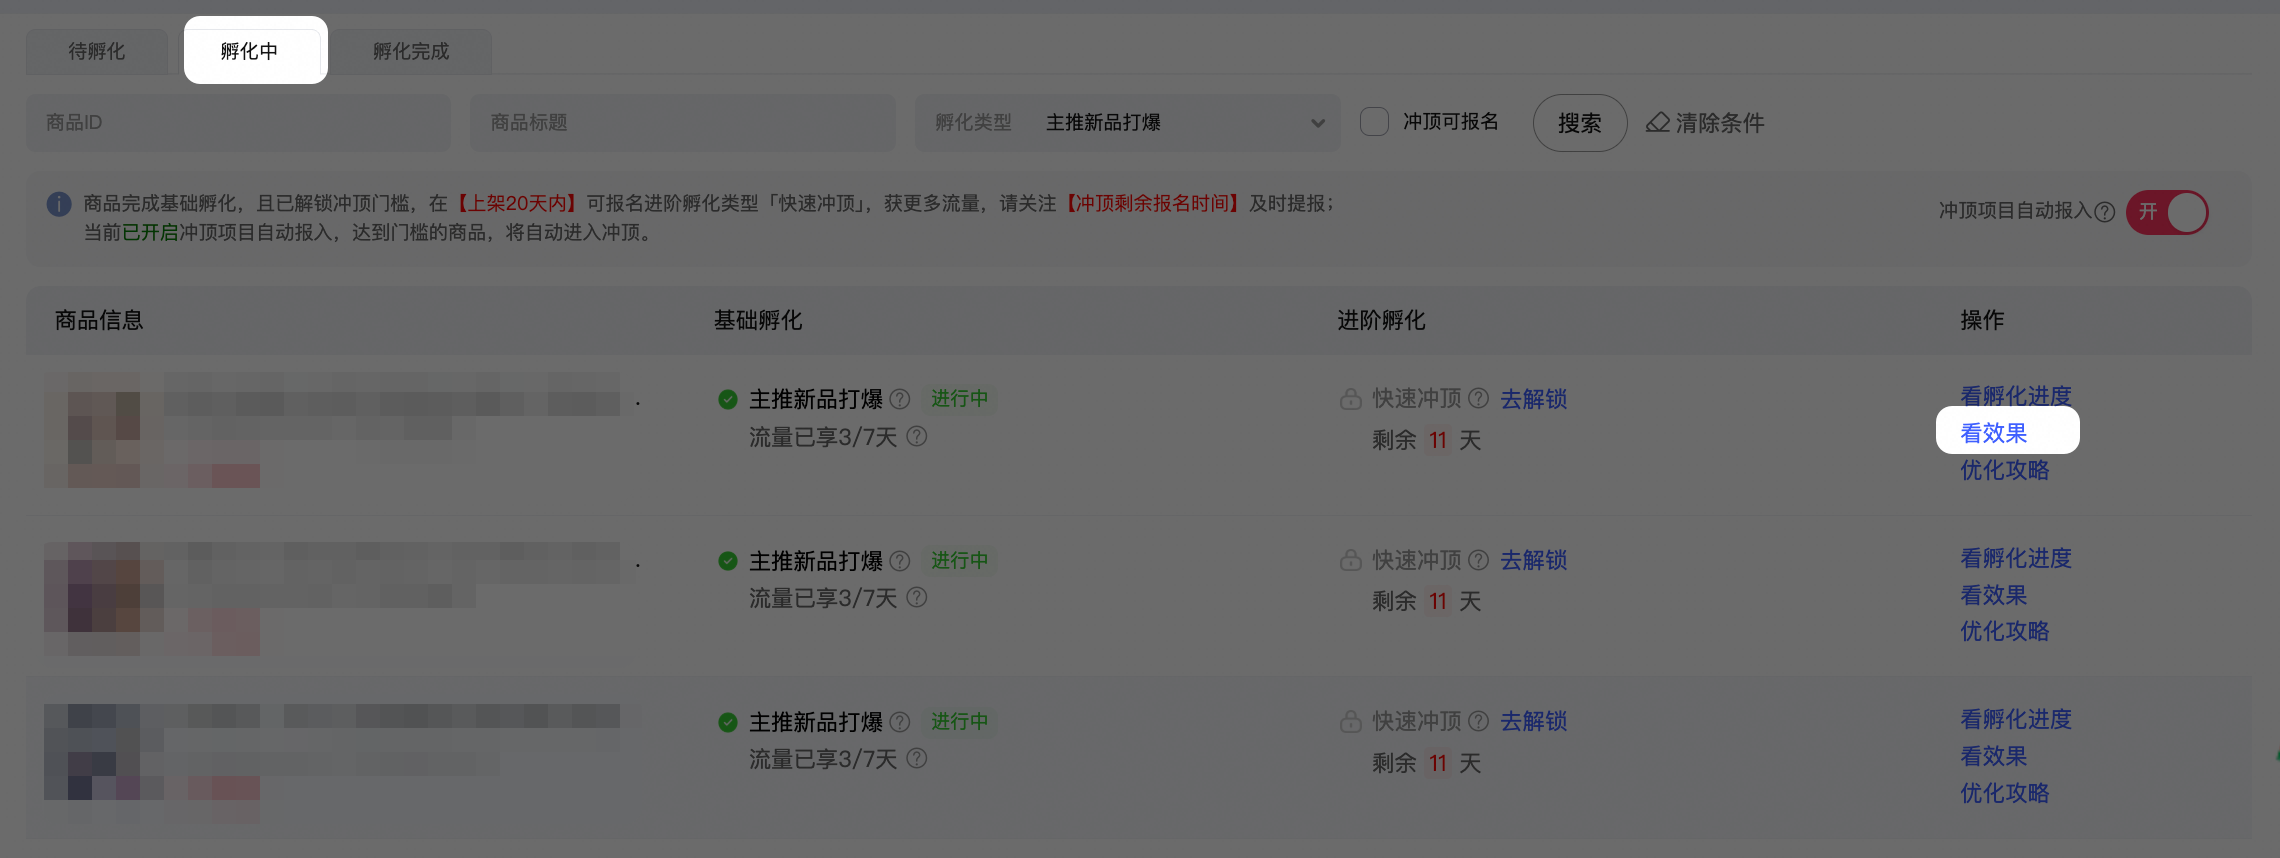Click the 进行中 status tag in second row

(x=960, y=560)
